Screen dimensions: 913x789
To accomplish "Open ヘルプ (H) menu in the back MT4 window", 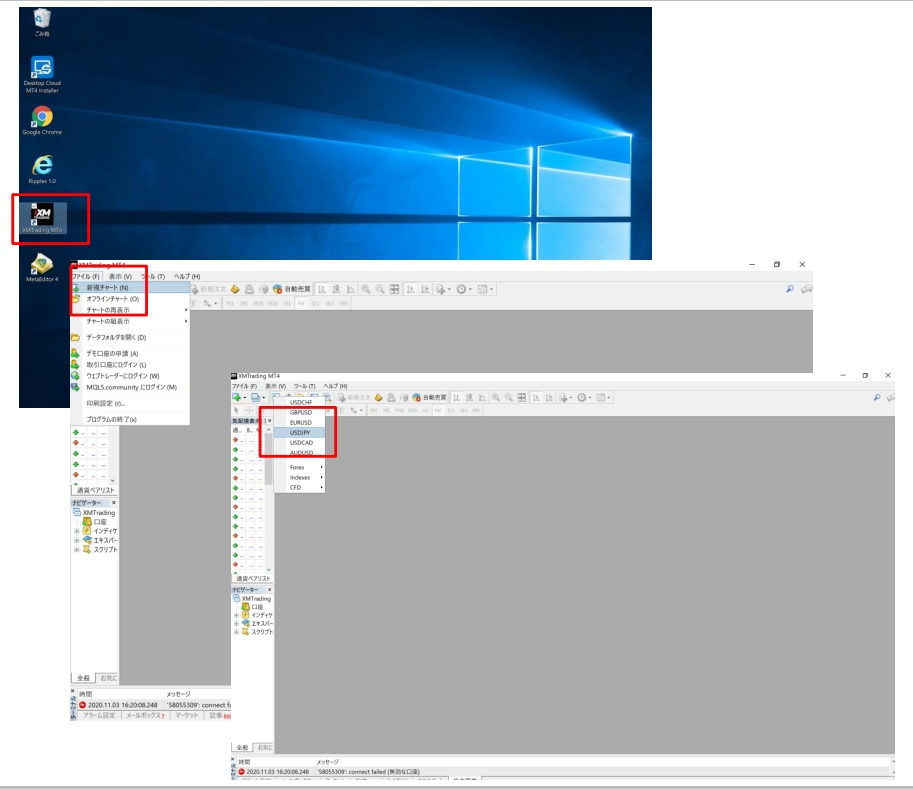I will point(186,277).
